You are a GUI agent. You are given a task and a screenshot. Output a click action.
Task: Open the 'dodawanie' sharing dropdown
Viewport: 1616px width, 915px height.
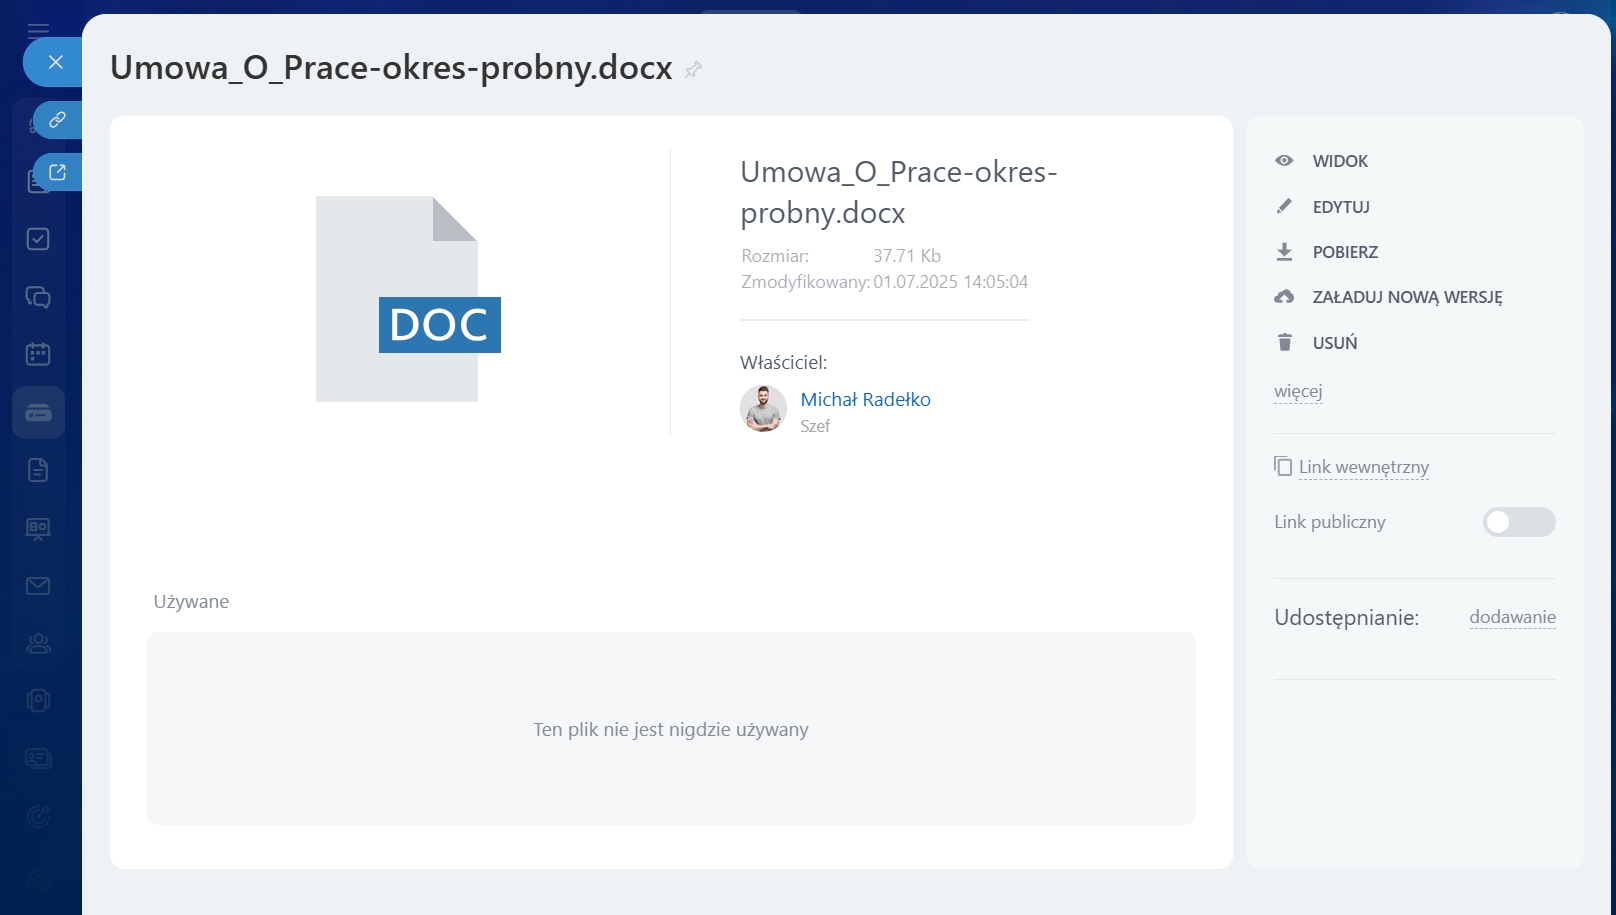[1512, 617]
